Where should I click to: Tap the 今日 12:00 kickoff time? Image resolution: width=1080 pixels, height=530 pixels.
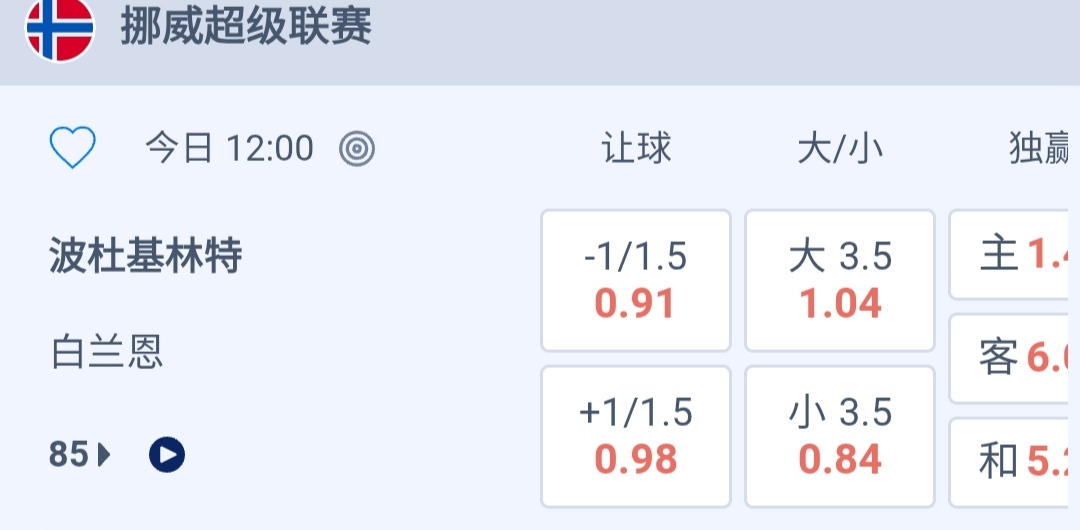click(x=229, y=149)
